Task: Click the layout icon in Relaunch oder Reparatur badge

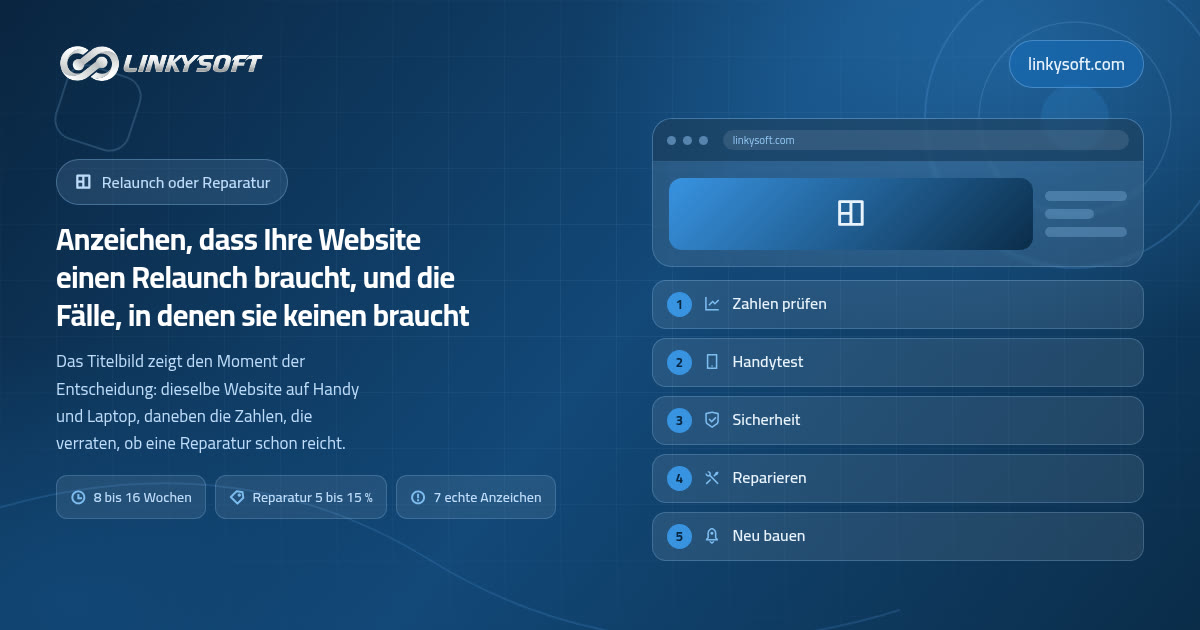Action: [x=83, y=183]
